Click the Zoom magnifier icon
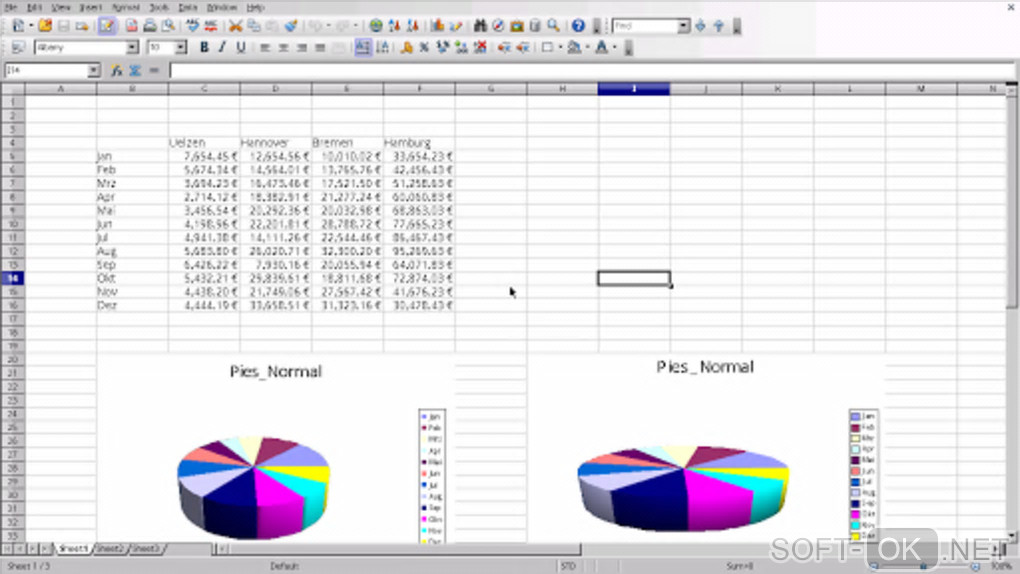 tap(554, 26)
